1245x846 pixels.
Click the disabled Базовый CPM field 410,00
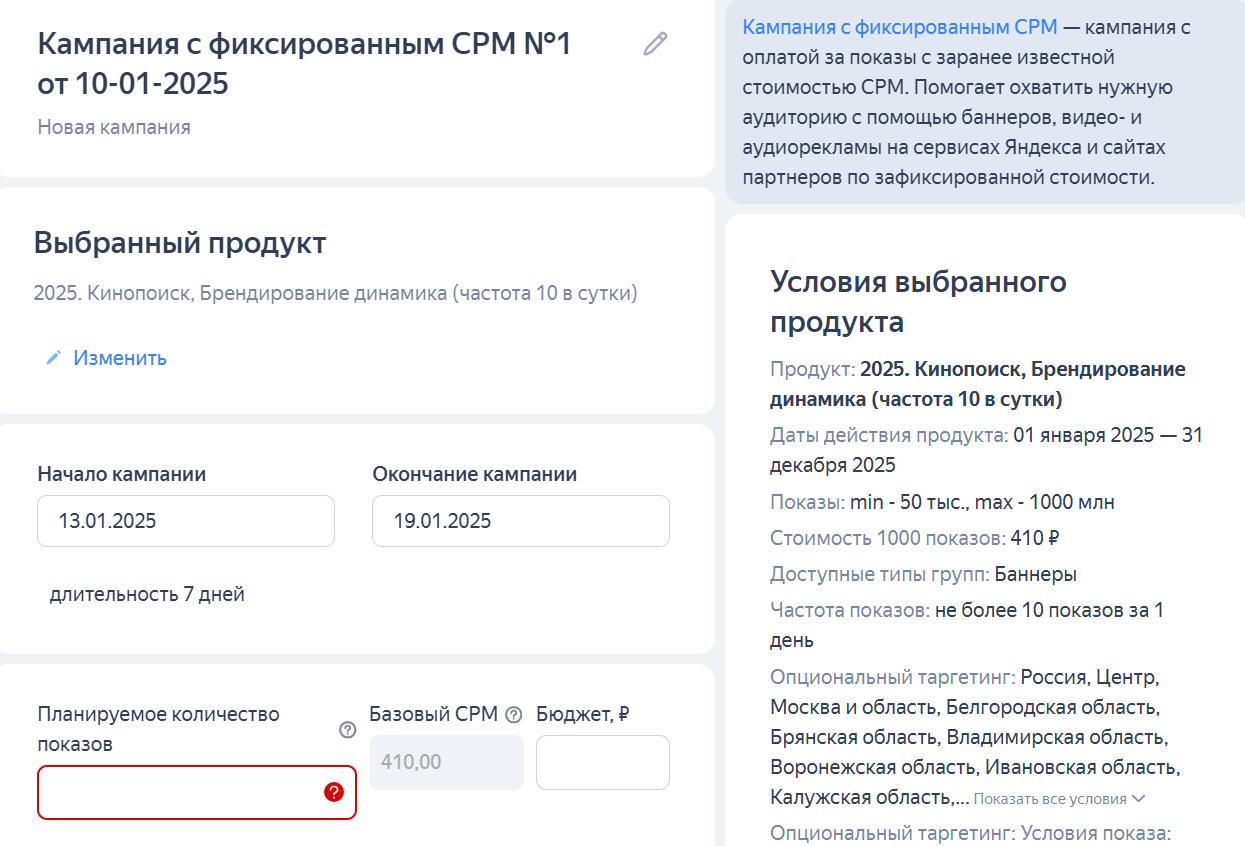pos(446,762)
